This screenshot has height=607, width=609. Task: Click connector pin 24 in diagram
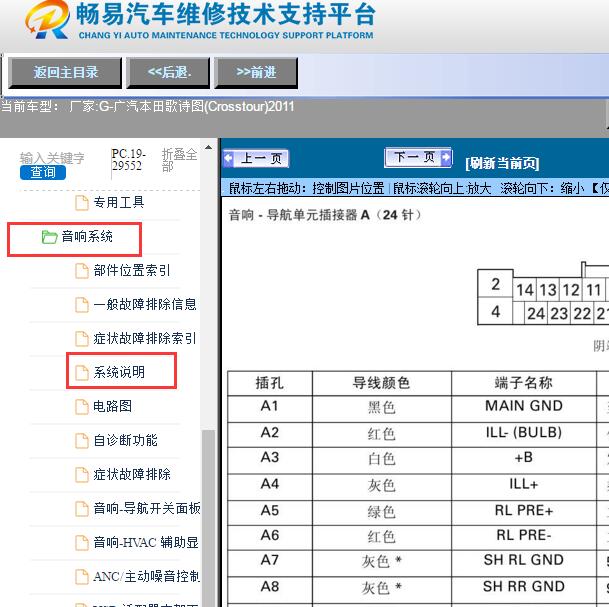pos(536,313)
